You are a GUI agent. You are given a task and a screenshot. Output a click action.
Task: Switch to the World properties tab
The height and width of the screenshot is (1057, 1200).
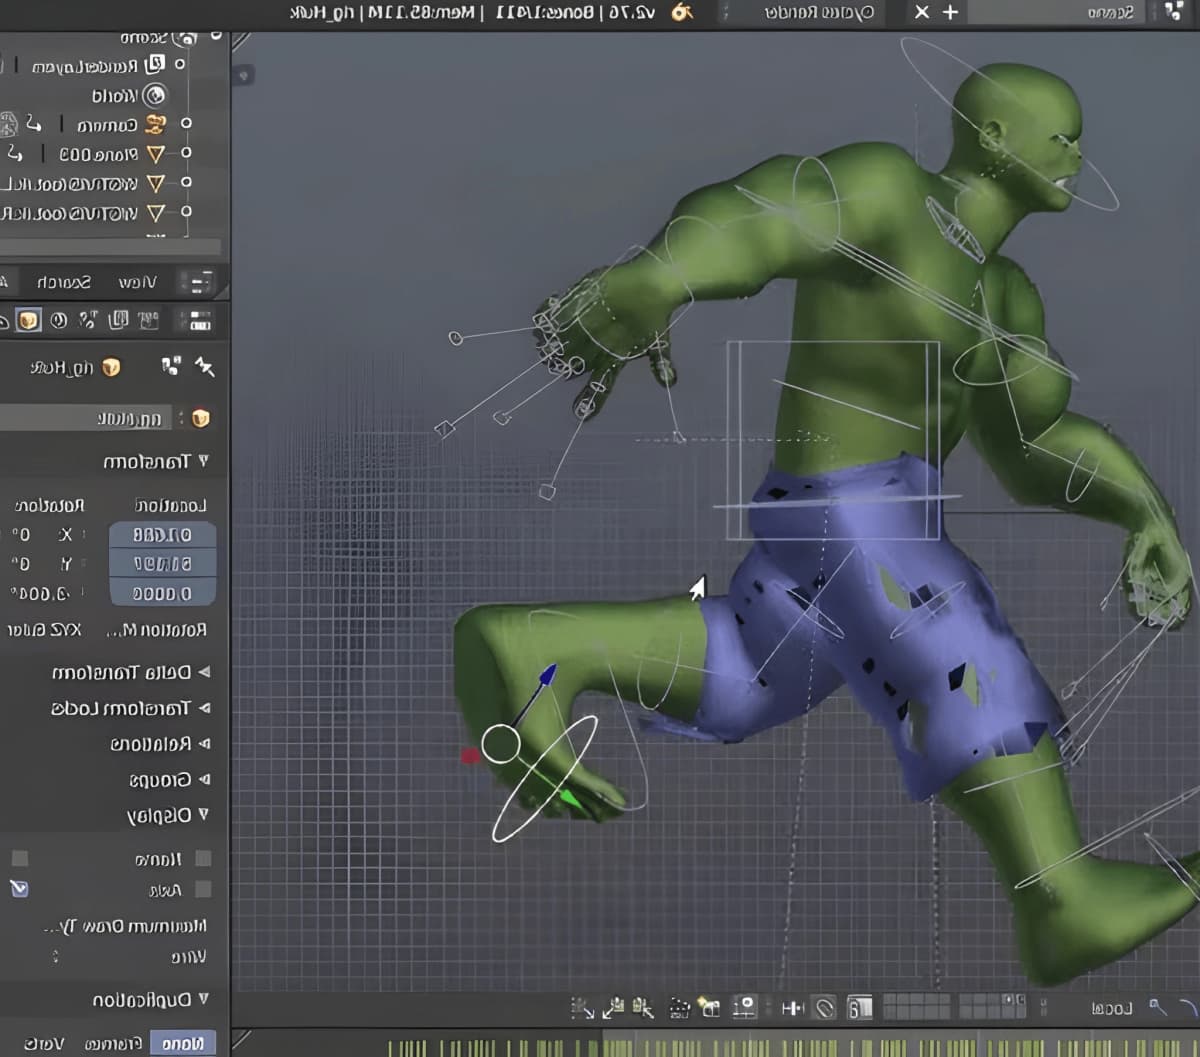pyautogui.click(x=59, y=320)
